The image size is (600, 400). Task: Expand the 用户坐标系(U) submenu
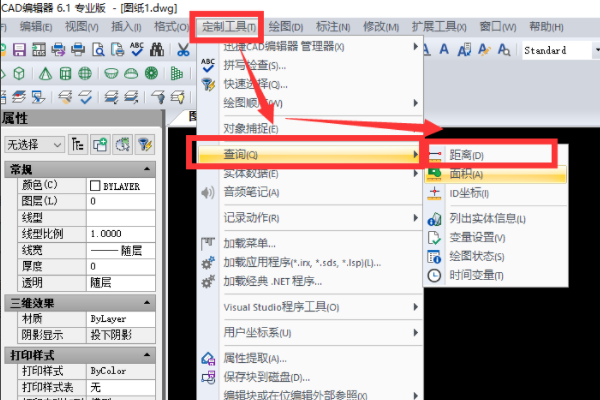(310, 332)
